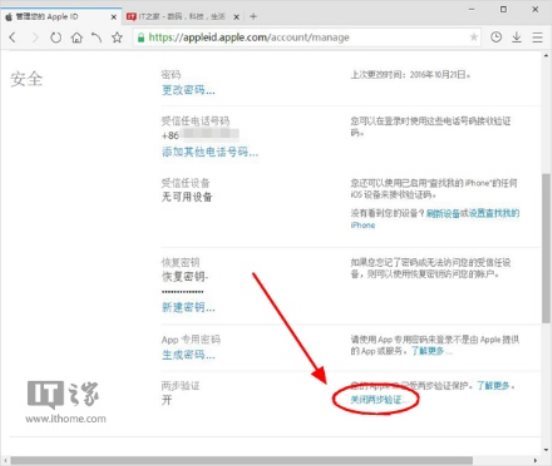Open the browser home page

[x=76, y=37]
